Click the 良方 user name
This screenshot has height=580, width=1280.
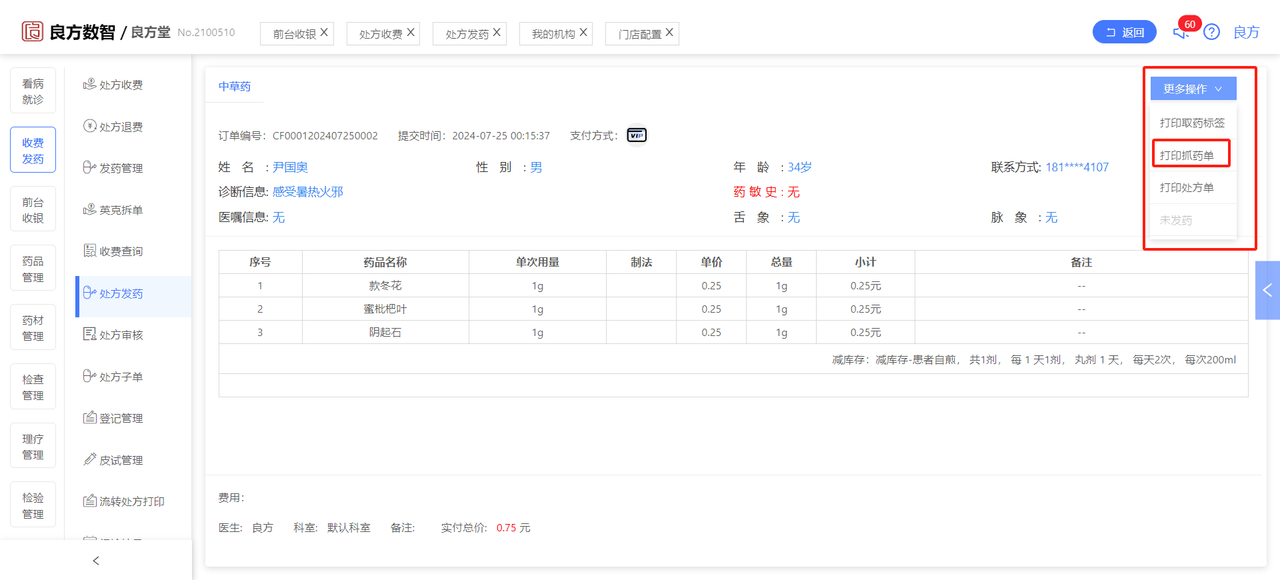1246,32
